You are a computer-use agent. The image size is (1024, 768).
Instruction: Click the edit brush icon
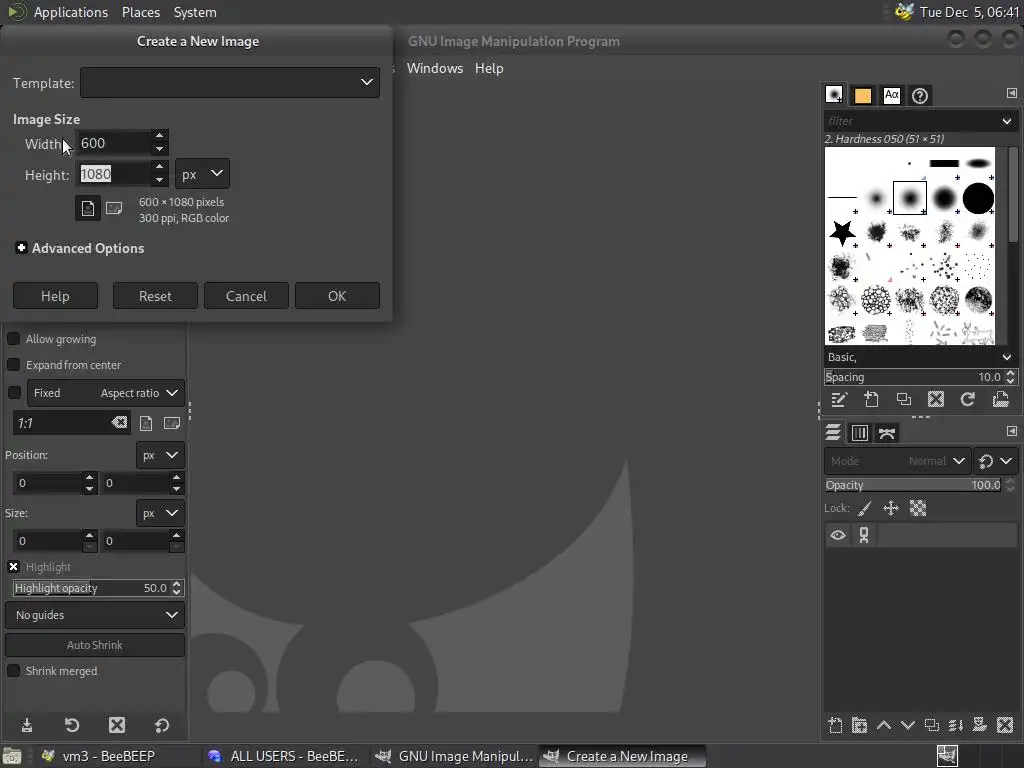point(839,399)
